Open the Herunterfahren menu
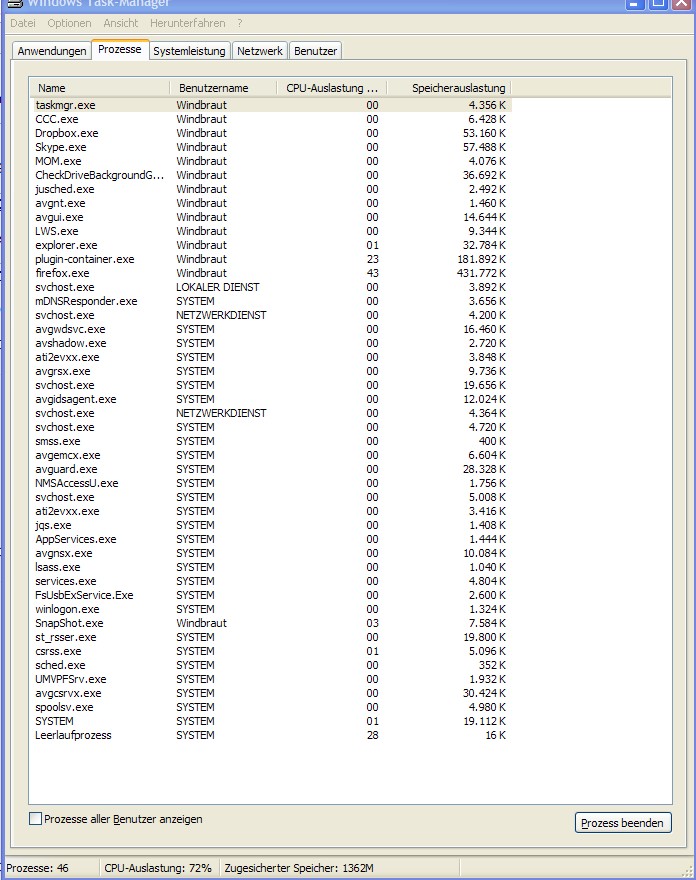Viewport: 696px width, 880px height. [187, 23]
